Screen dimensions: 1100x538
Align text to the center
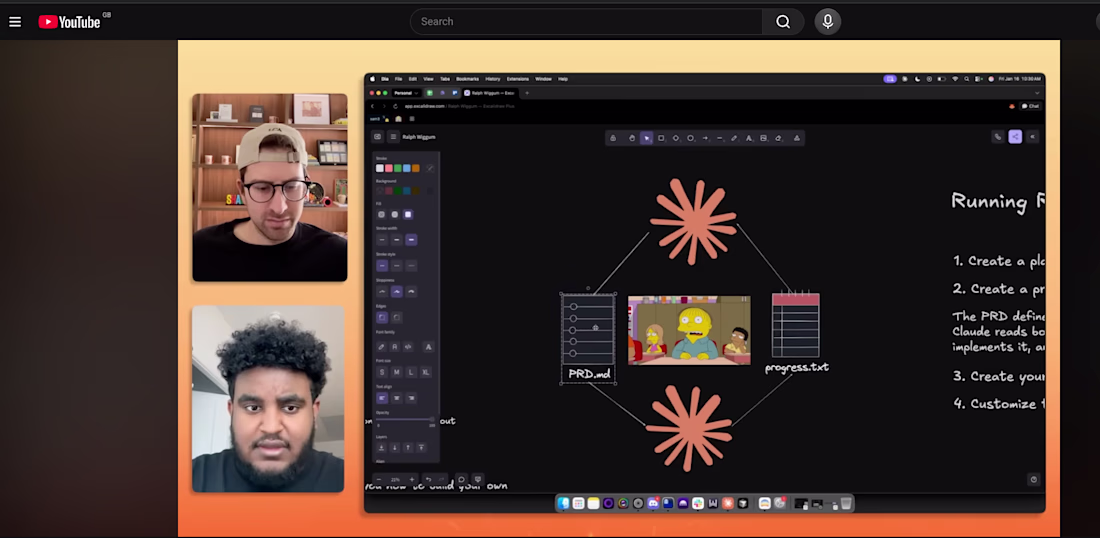pos(397,398)
